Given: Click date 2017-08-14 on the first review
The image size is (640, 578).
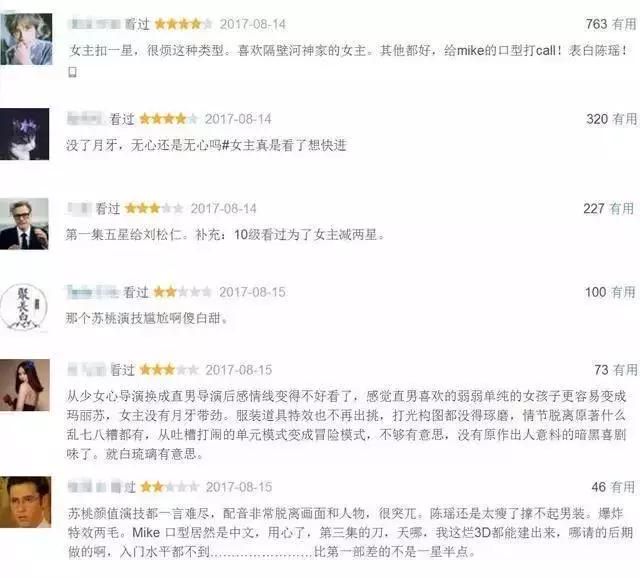Looking at the screenshot, I should 253,24.
